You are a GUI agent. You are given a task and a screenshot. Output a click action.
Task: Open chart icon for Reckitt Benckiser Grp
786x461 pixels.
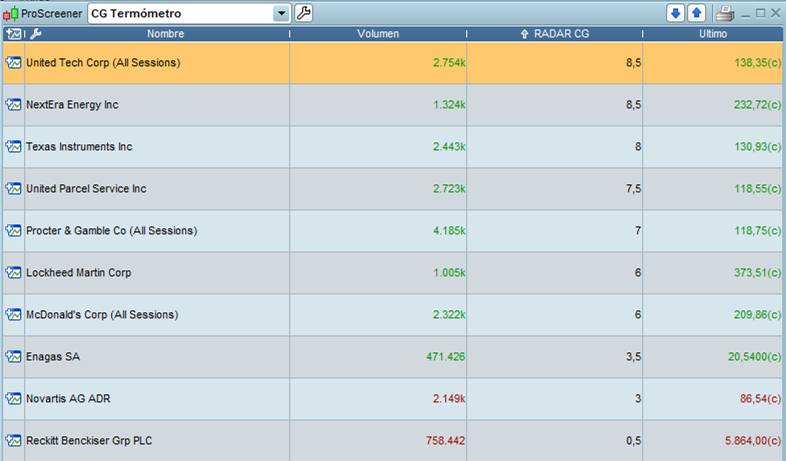coord(14,441)
